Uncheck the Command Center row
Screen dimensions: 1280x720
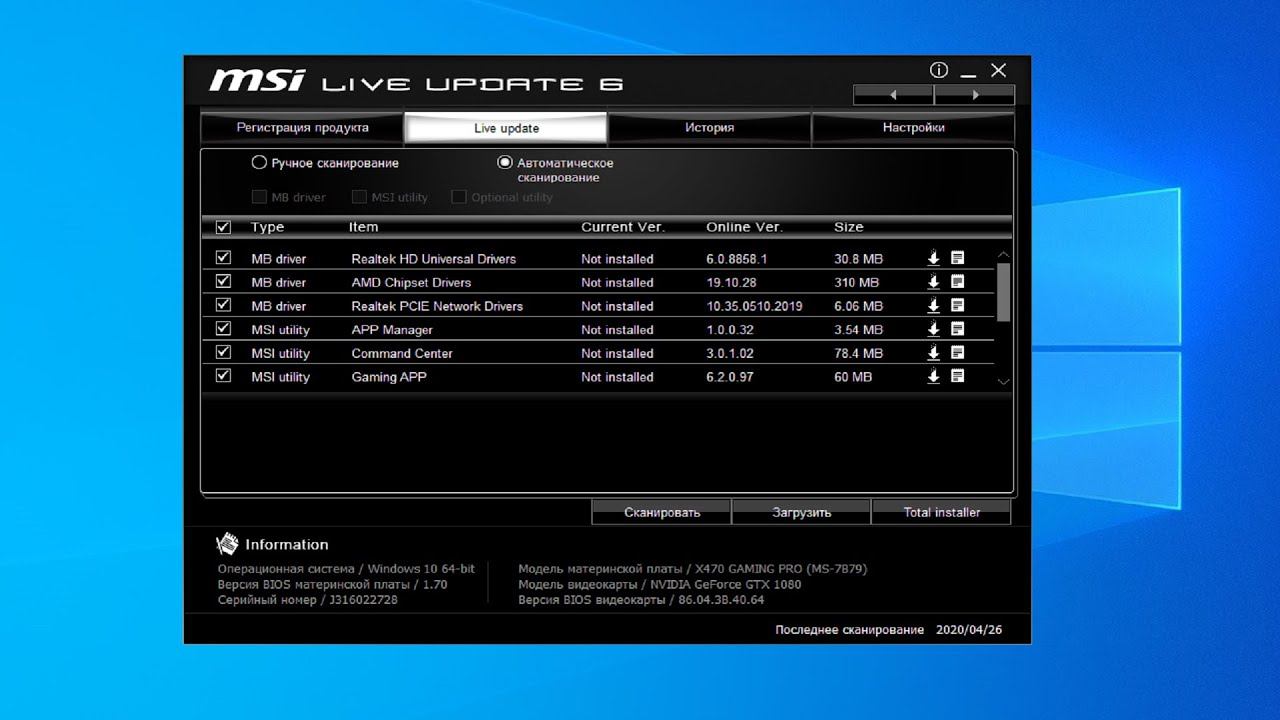(x=223, y=352)
